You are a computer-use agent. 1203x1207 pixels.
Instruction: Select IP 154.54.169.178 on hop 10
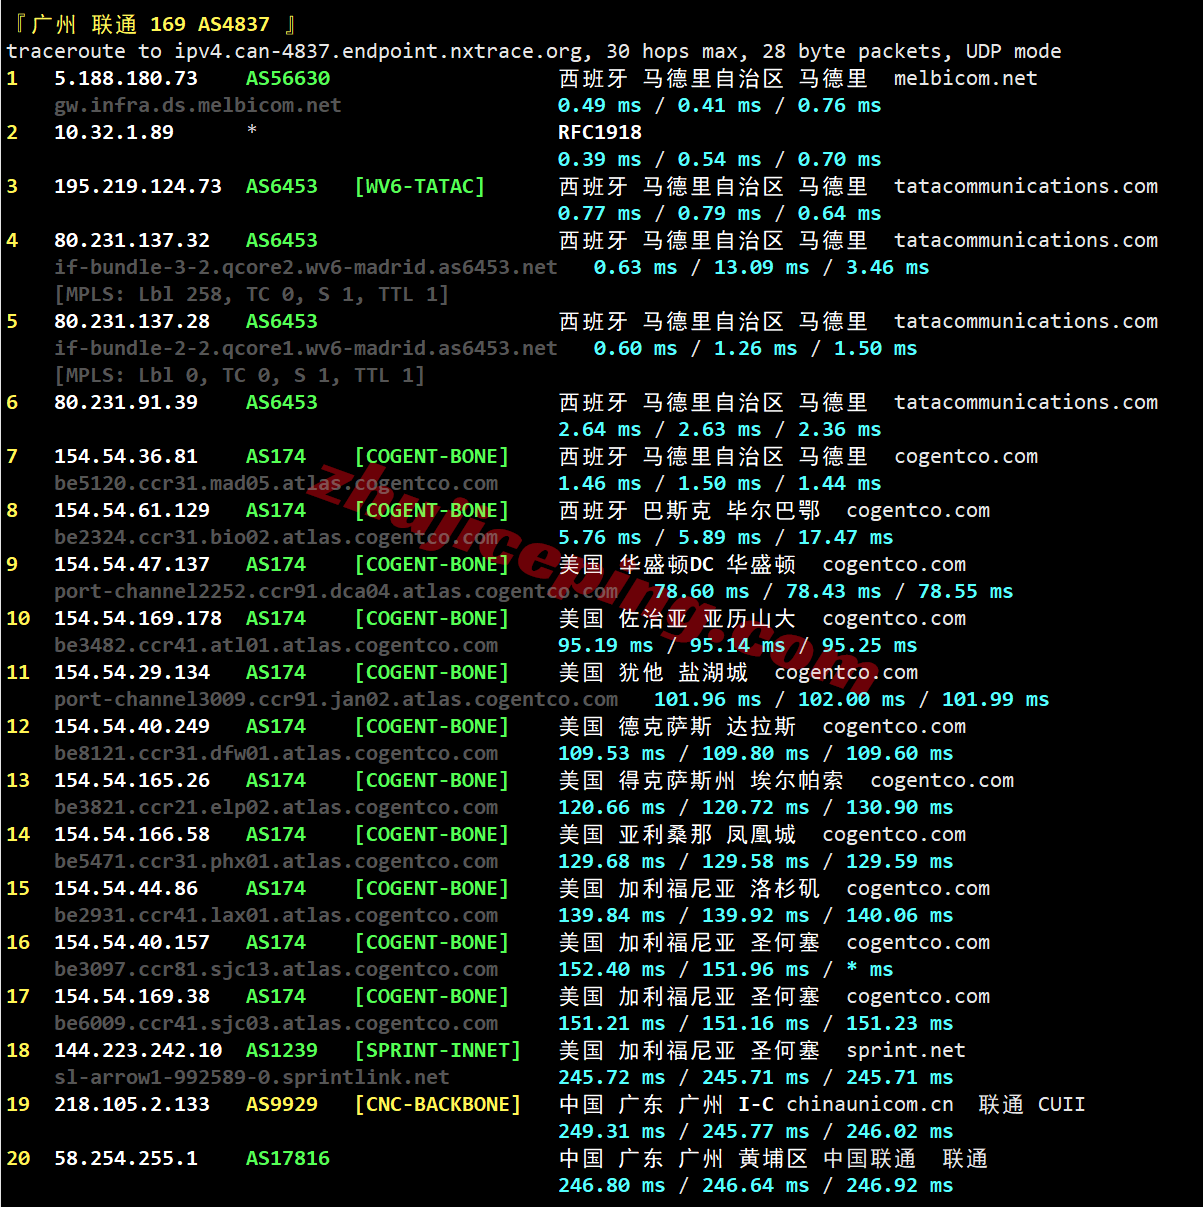(x=138, y=618)
